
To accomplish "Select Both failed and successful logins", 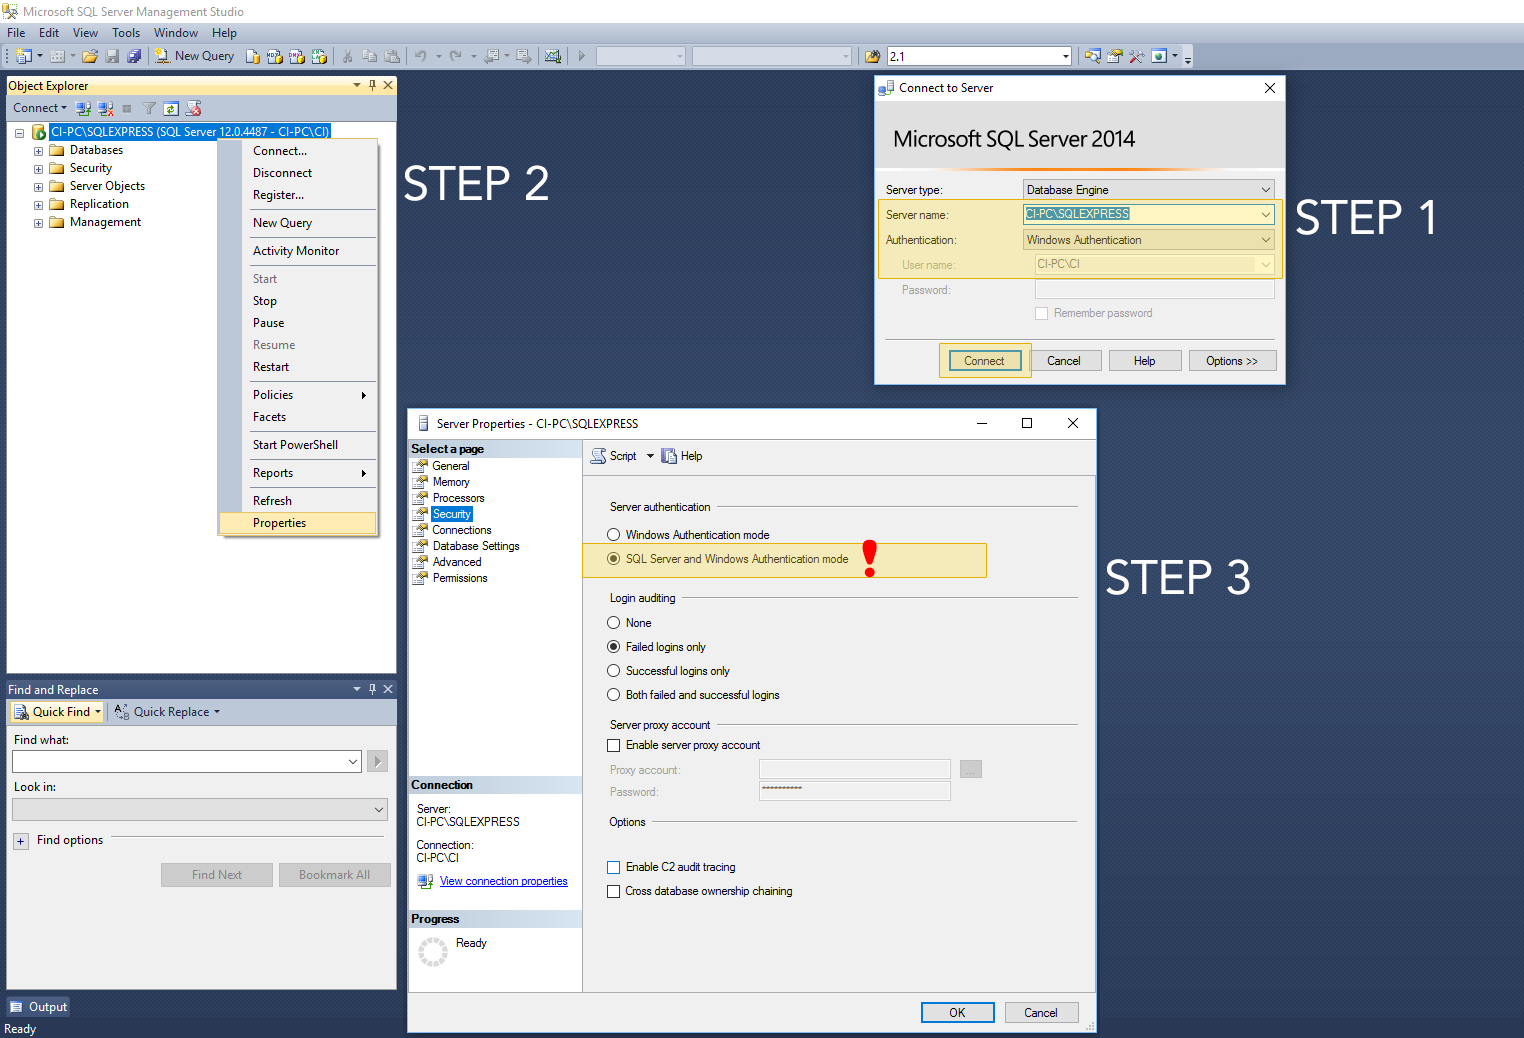I will pos(614,695).
